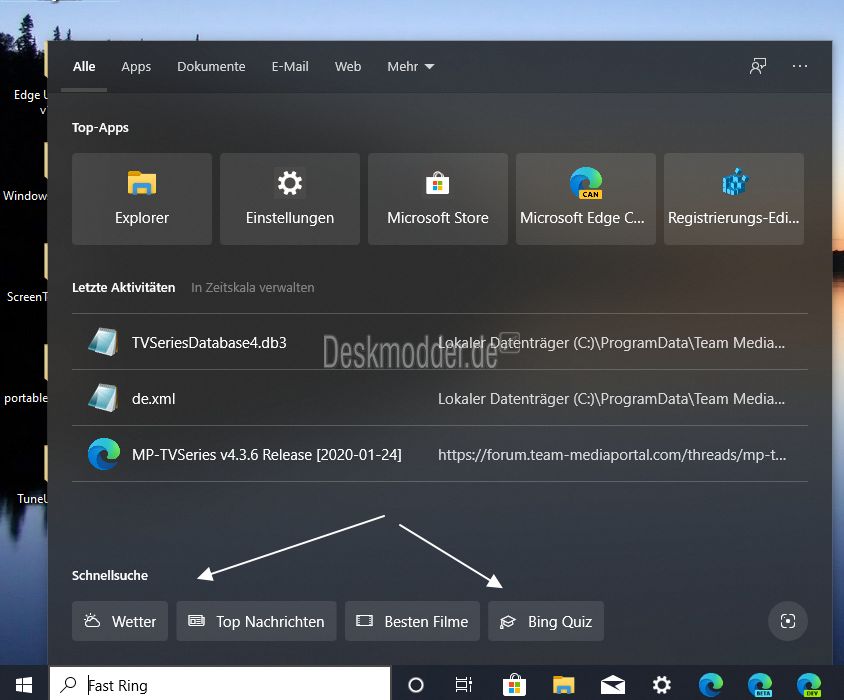Screen dimensions: 844x700
Task: Click the Wetter quick search button
Action: [x=120, y=621]
